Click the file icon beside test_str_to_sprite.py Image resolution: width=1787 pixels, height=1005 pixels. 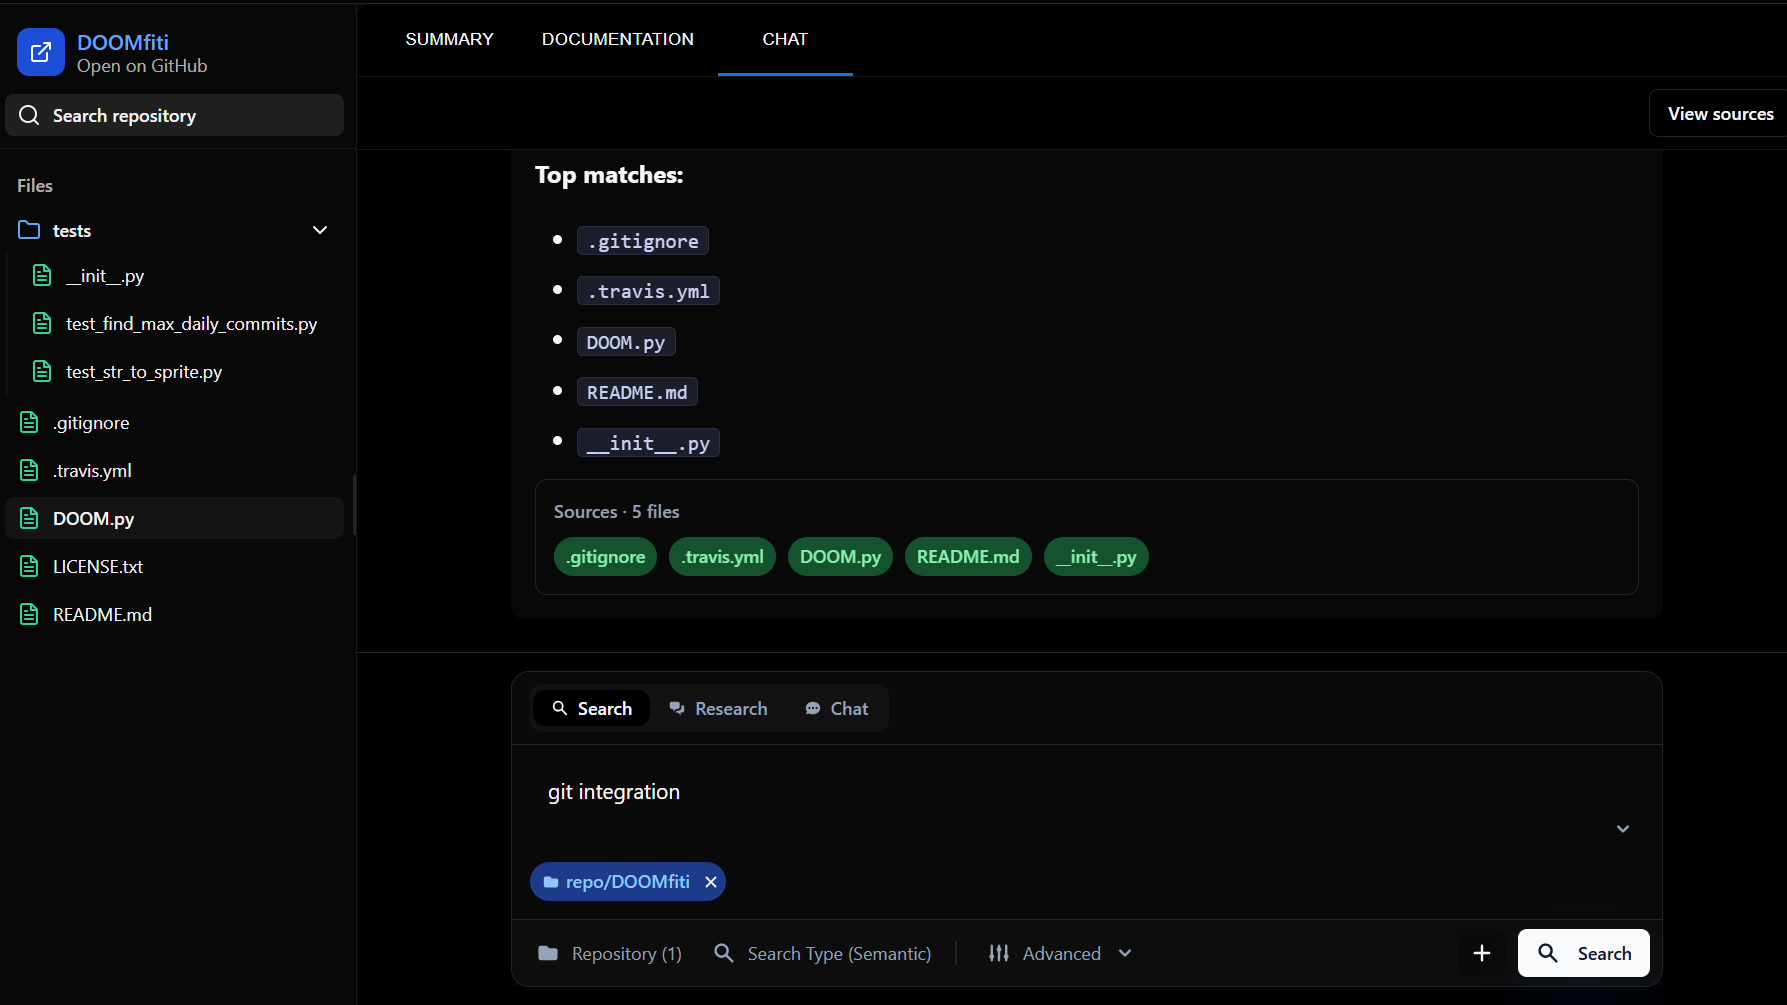pyautogui.click(x=42, y=371)
